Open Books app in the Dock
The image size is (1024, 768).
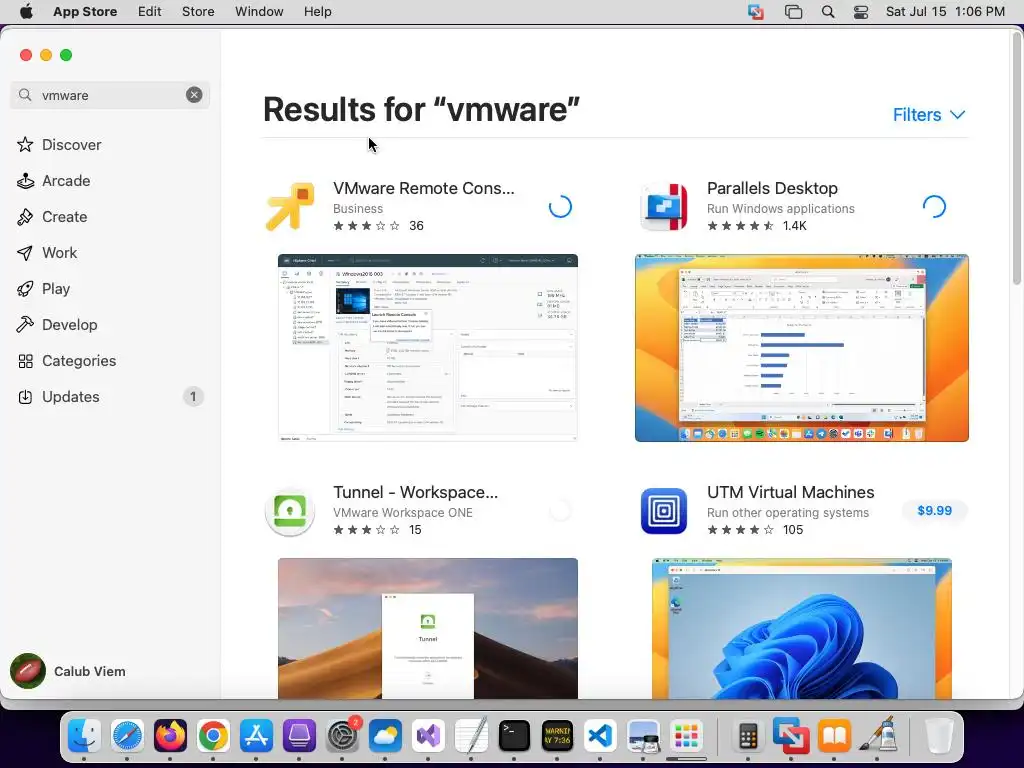[x=834, y=737]
